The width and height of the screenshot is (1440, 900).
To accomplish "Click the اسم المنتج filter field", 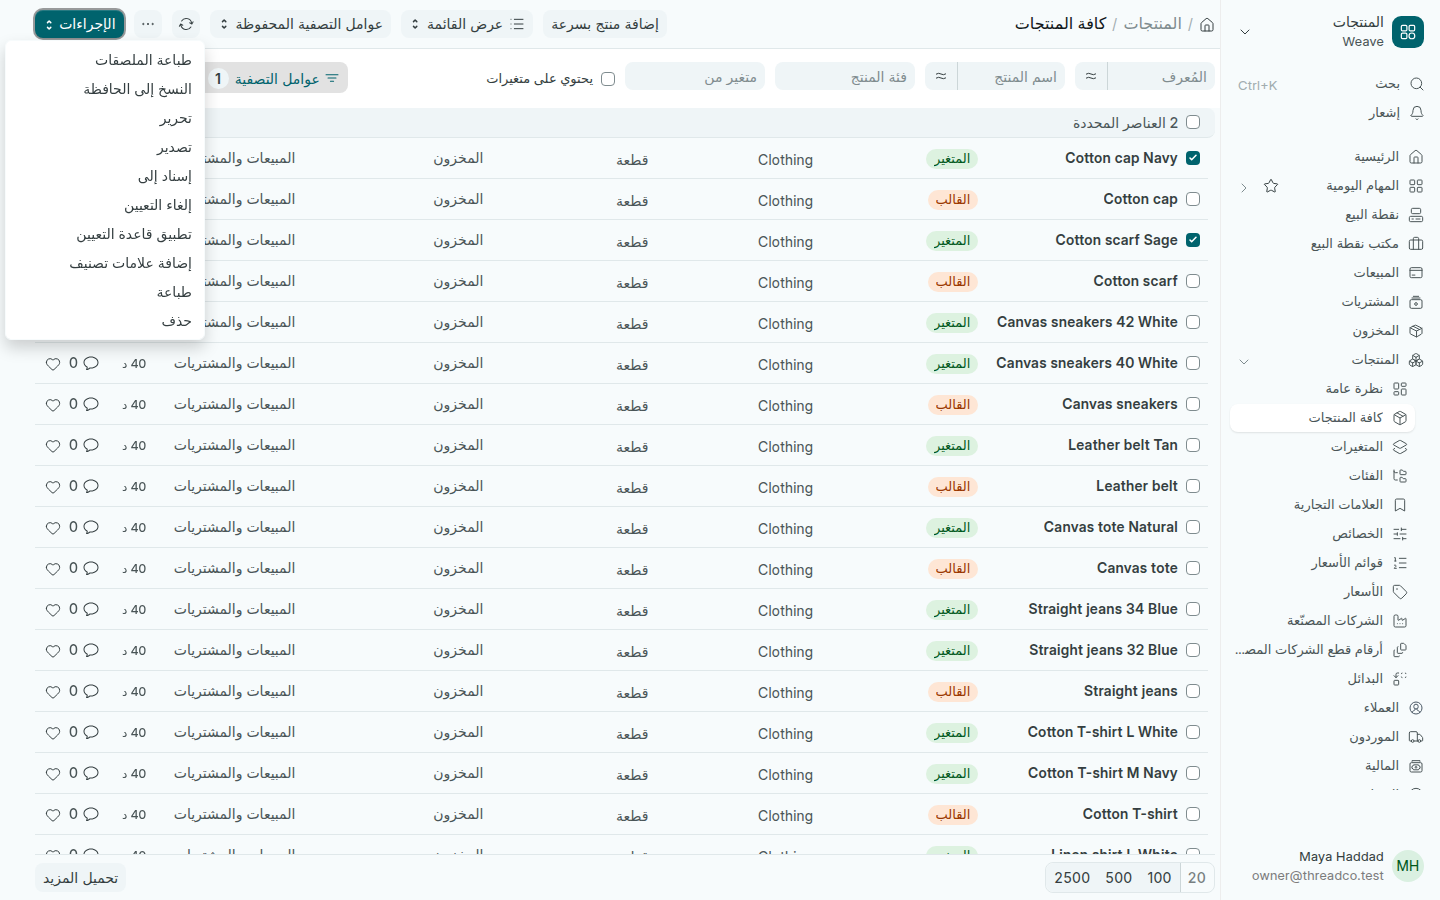I will [1011, 77].
